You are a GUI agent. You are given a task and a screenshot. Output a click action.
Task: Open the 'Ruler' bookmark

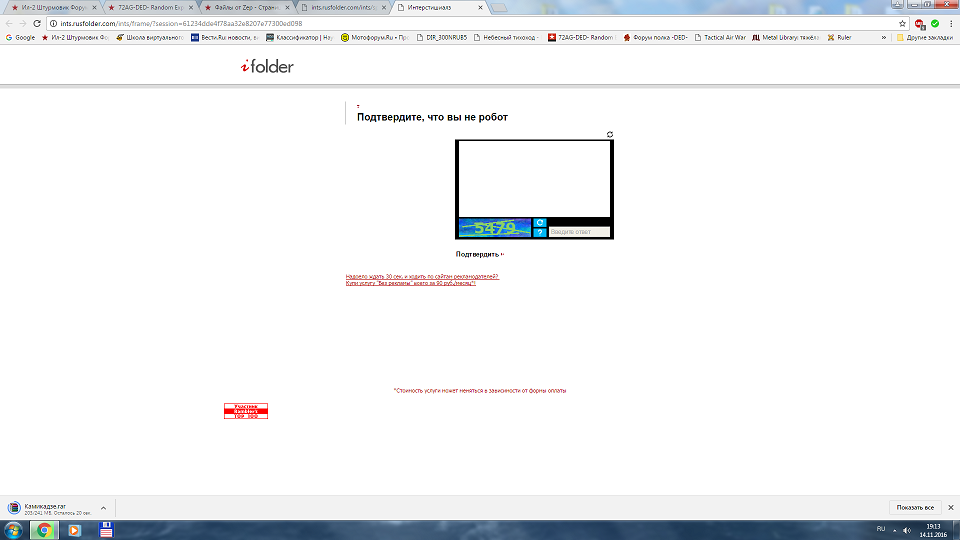pyautogui.click(x=839, y=37)
